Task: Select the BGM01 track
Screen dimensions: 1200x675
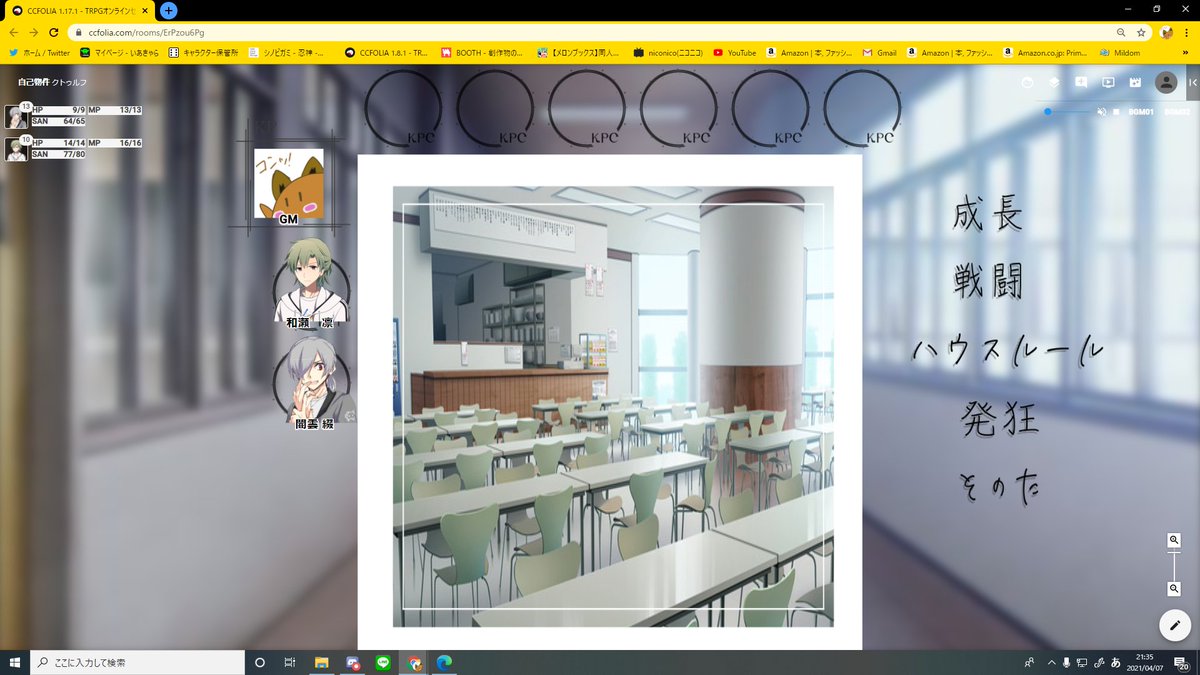Action: point(1141,112)
